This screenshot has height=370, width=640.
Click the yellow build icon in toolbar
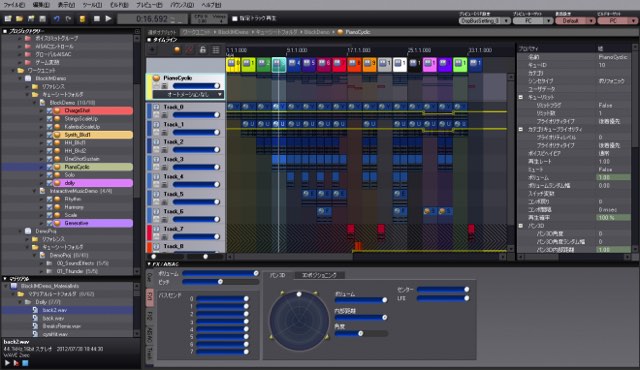coord(82,19)
